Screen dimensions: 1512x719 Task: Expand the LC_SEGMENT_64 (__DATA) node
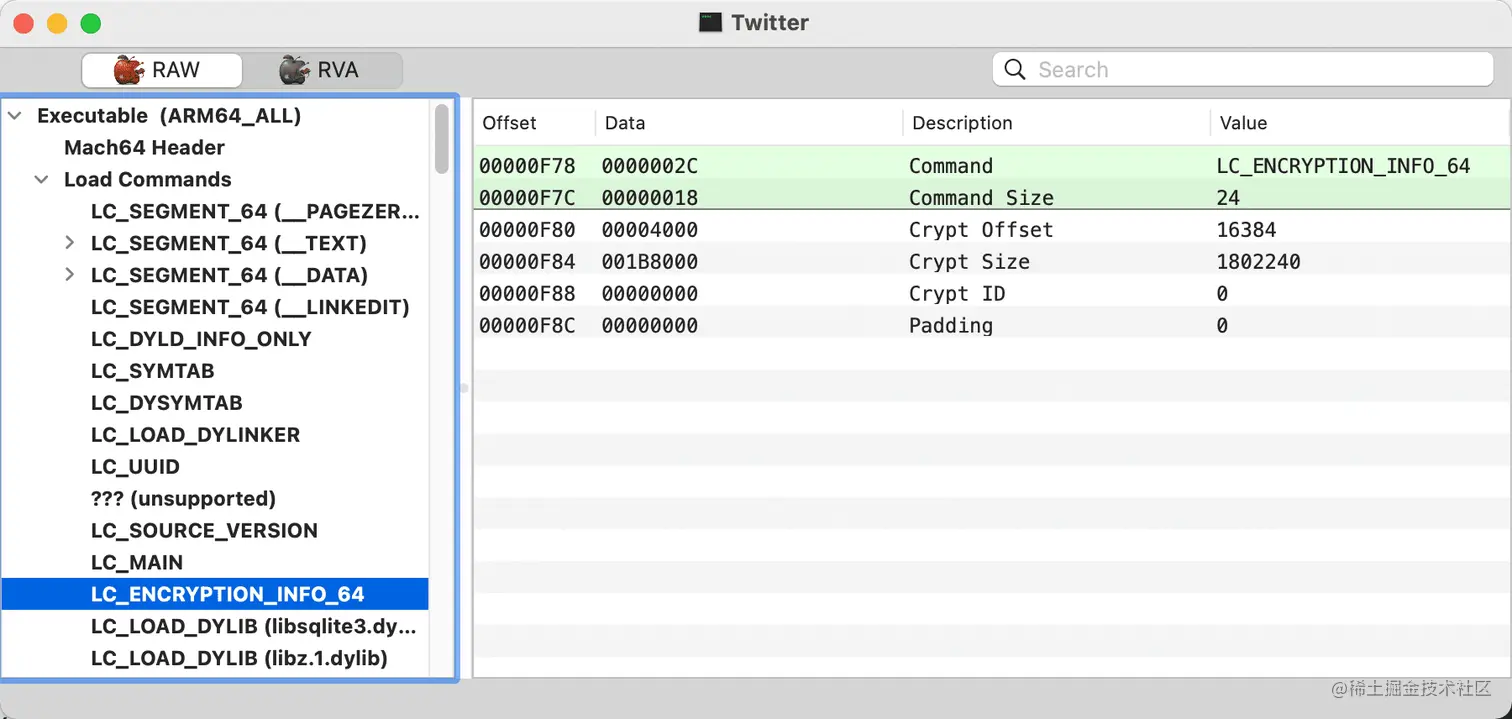(69, 275)
